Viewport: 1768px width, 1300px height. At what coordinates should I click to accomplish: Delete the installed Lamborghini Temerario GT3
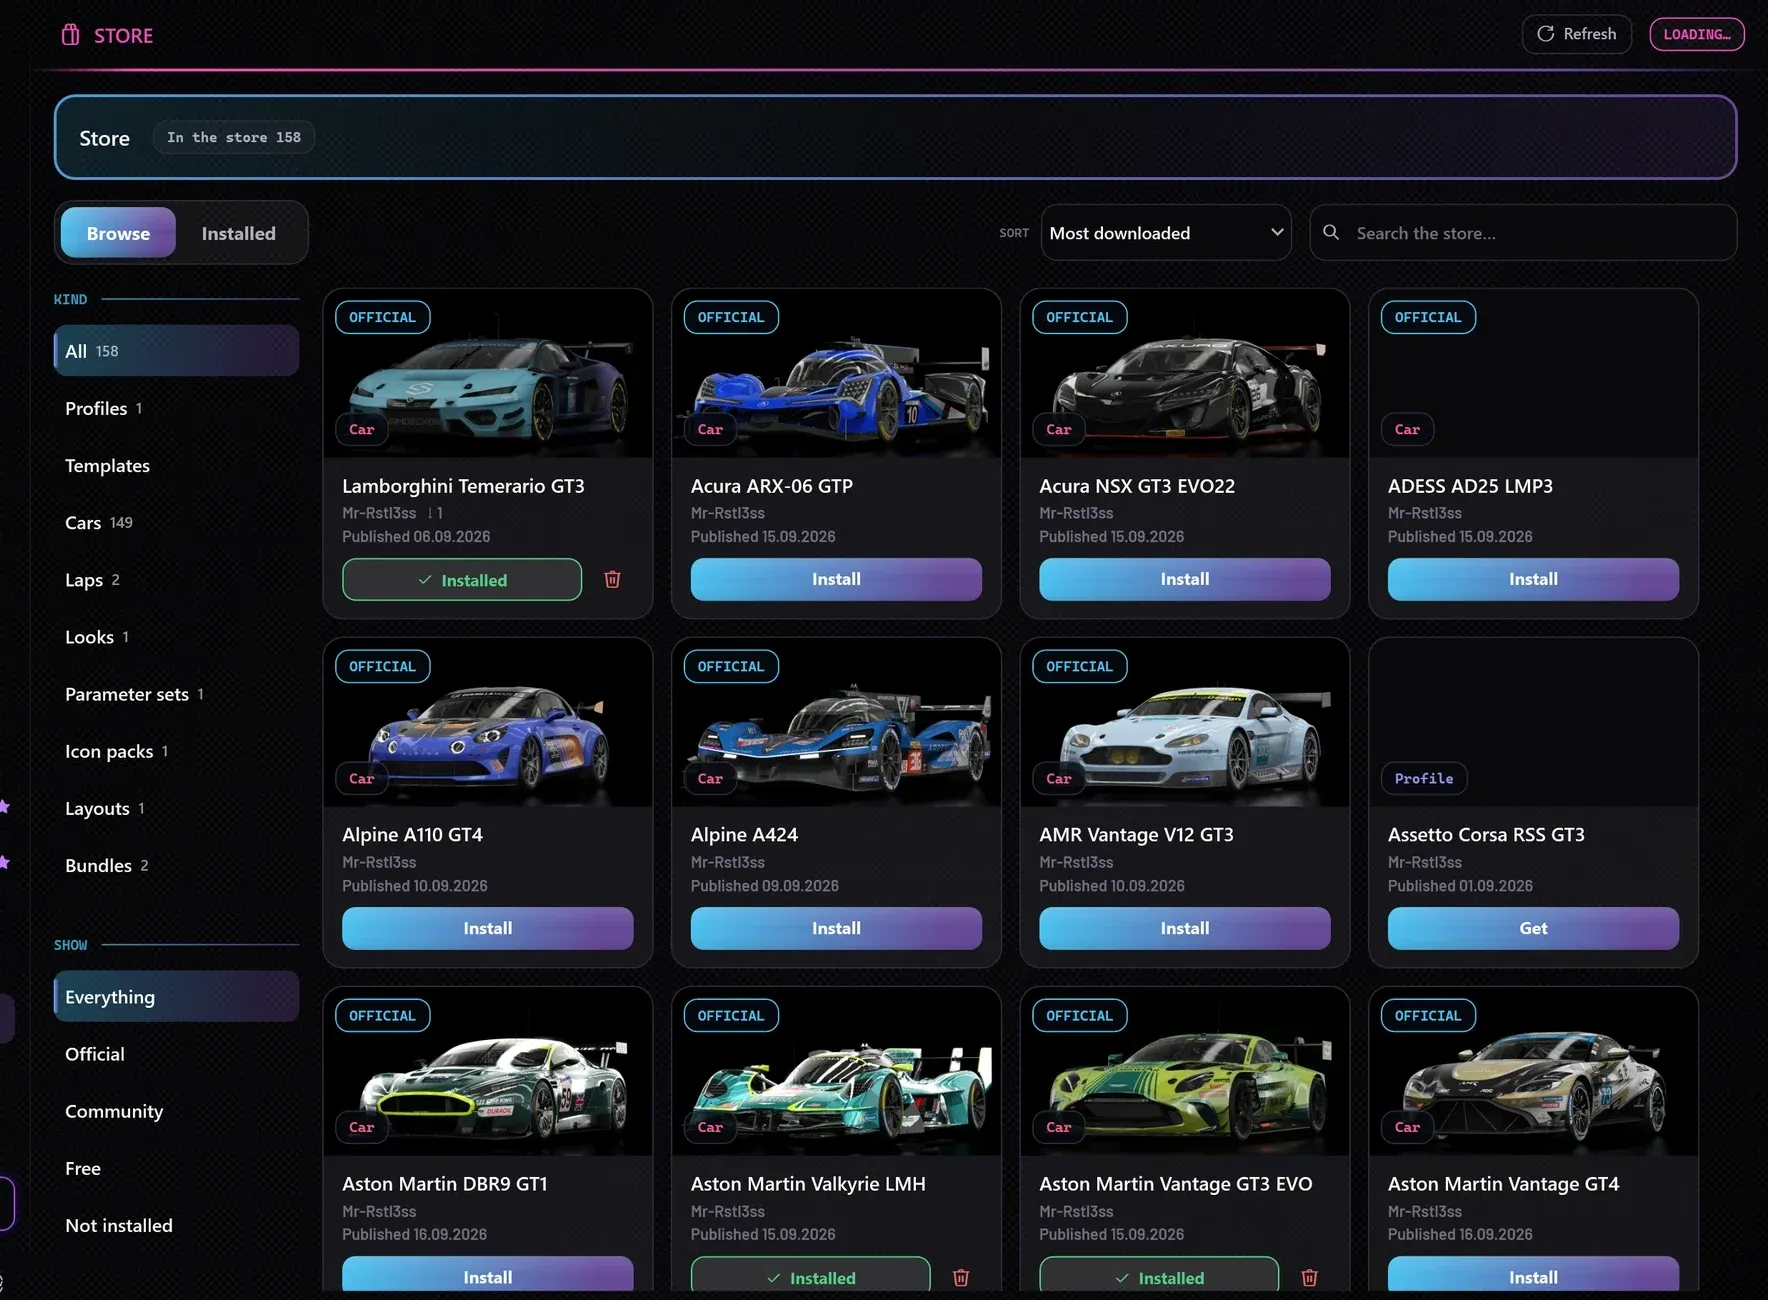coord(613,579)
